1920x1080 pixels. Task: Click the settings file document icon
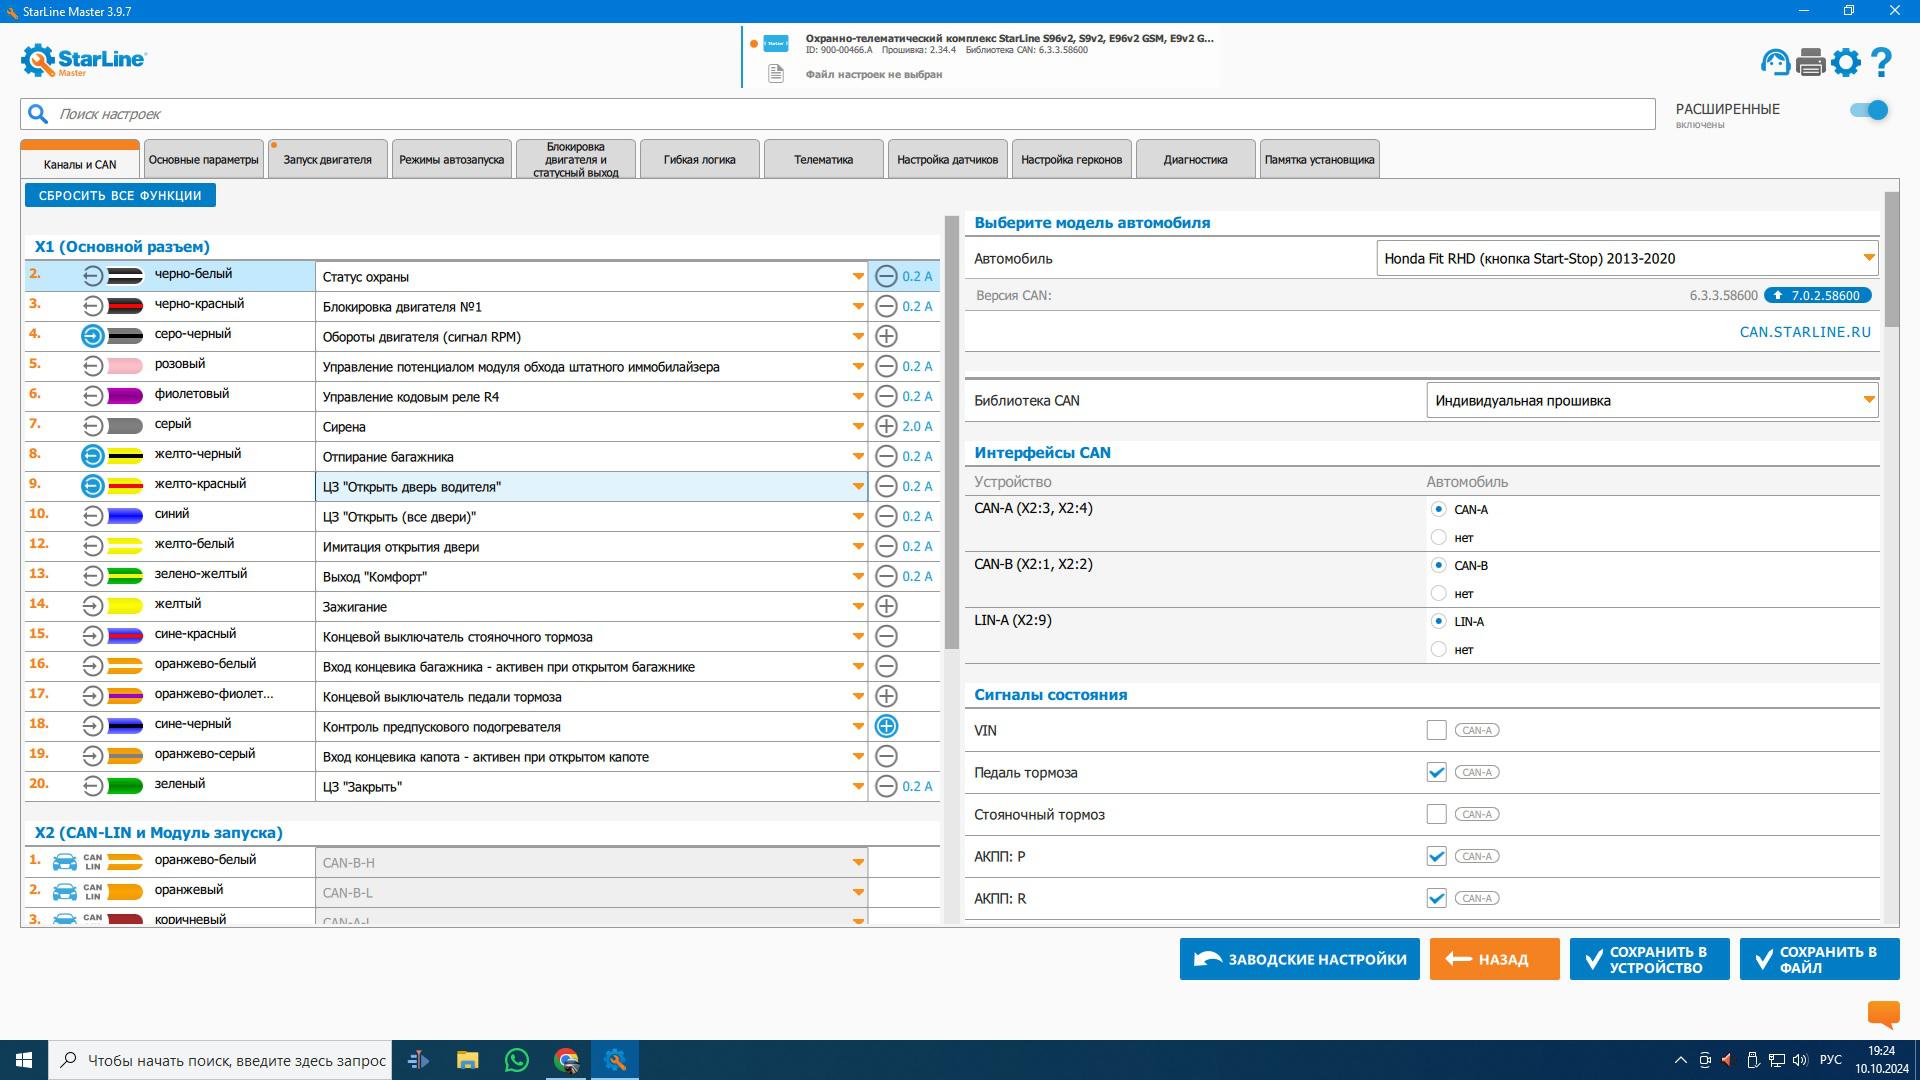[x=775, y=74]
